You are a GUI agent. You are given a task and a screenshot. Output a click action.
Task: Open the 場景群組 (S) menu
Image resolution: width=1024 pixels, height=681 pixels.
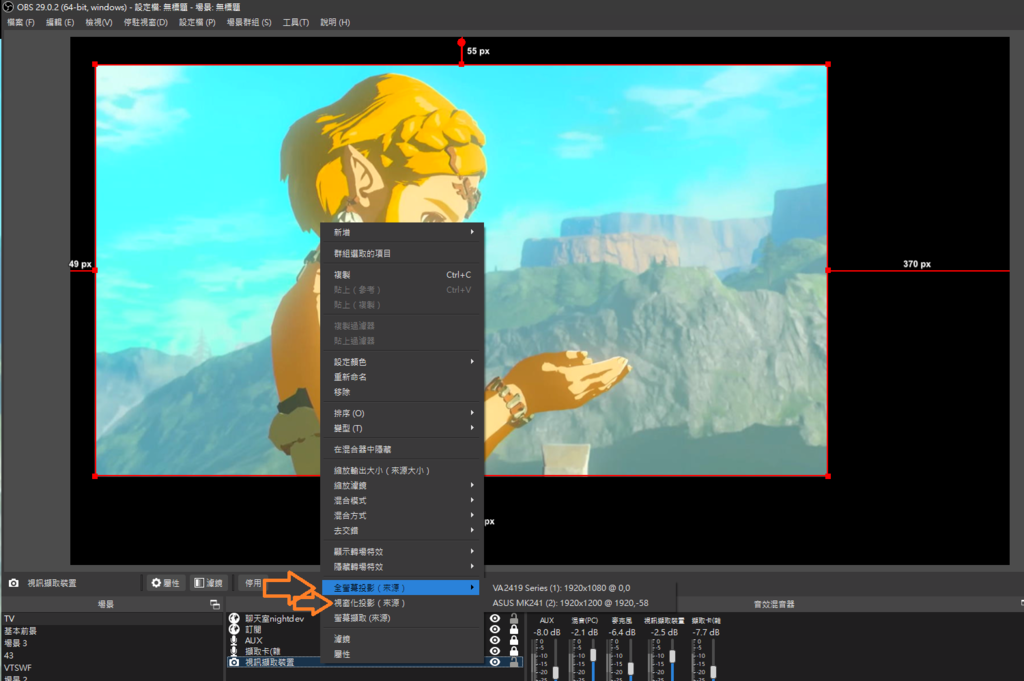tap(249, 22)
